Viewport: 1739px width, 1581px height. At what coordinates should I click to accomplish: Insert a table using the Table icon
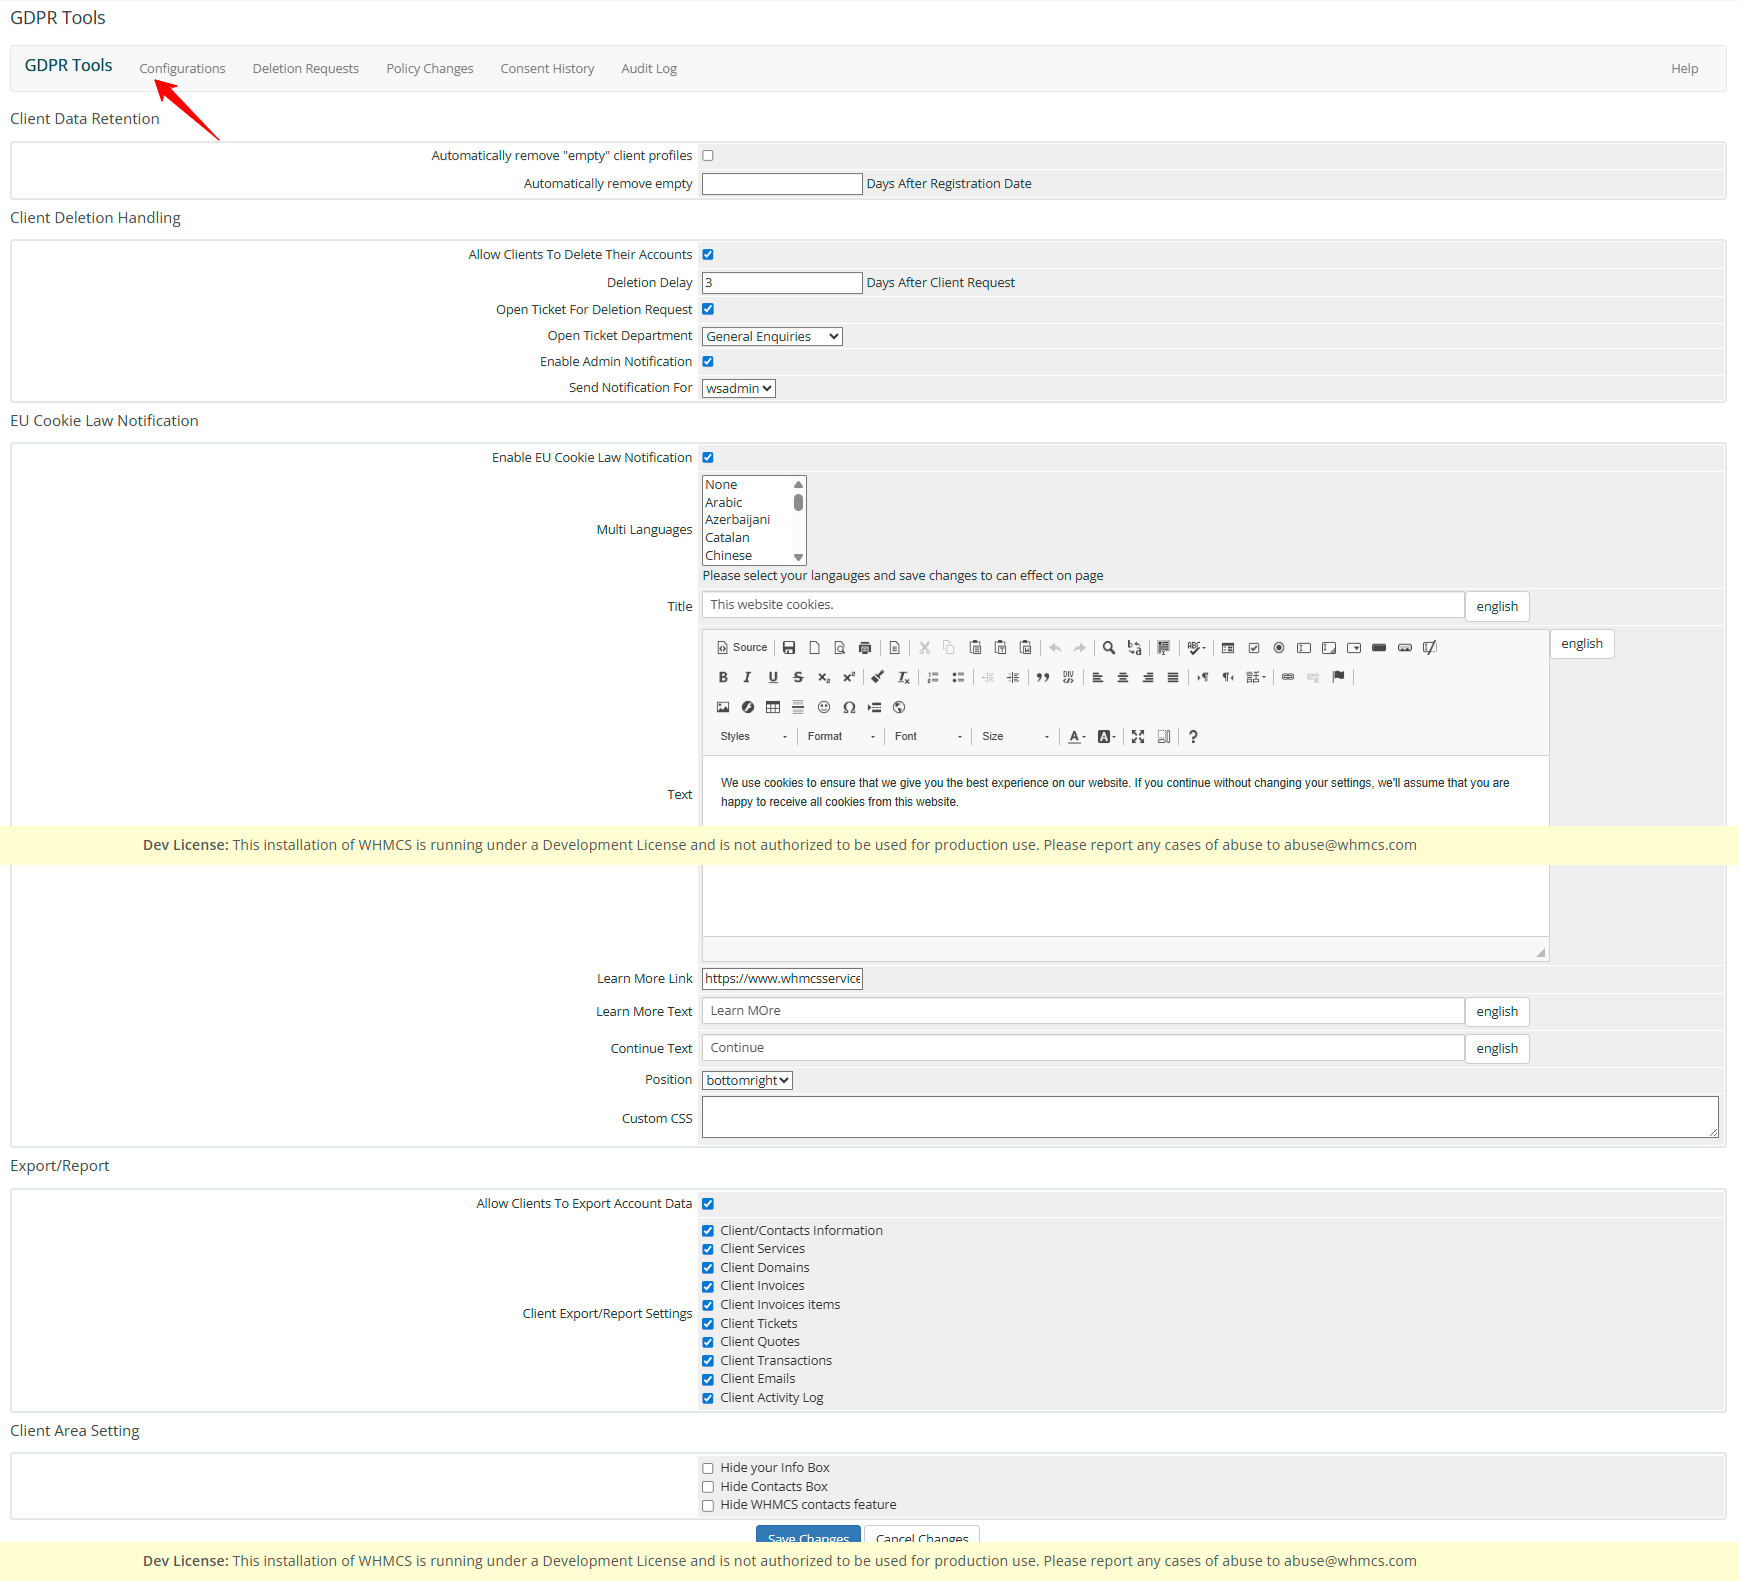[773, 707]
